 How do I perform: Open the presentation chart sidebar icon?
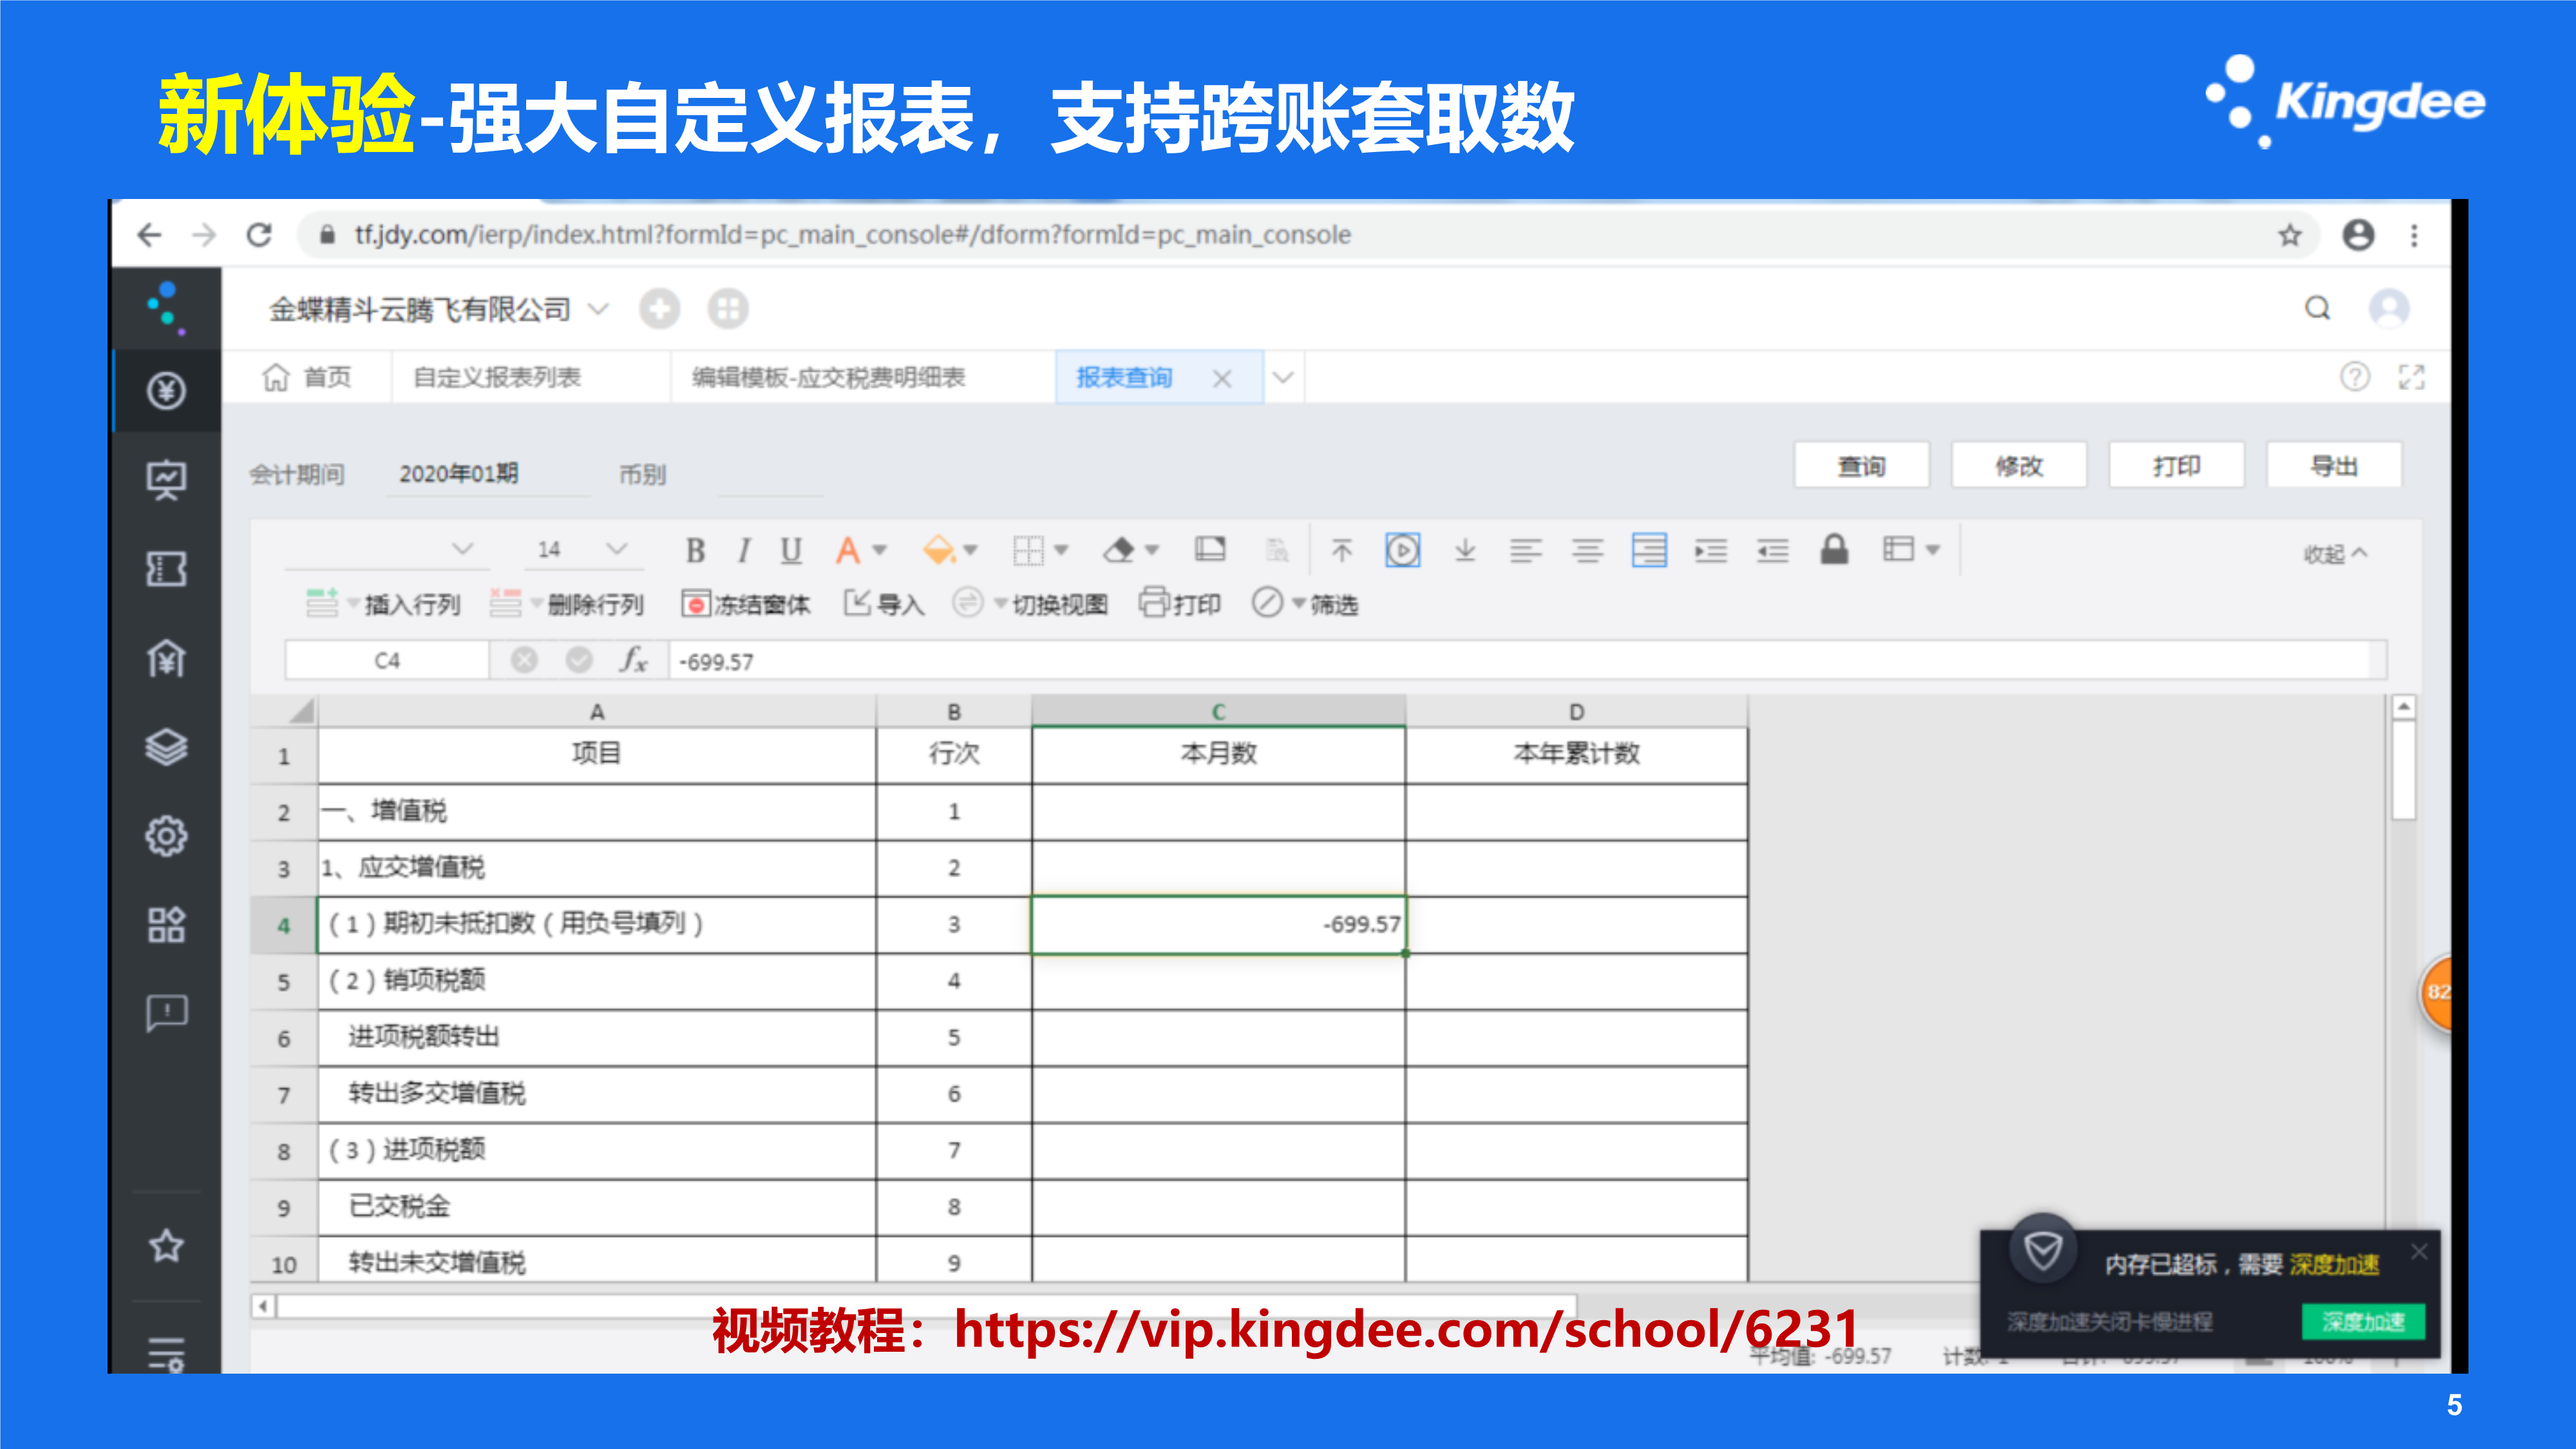166,480
